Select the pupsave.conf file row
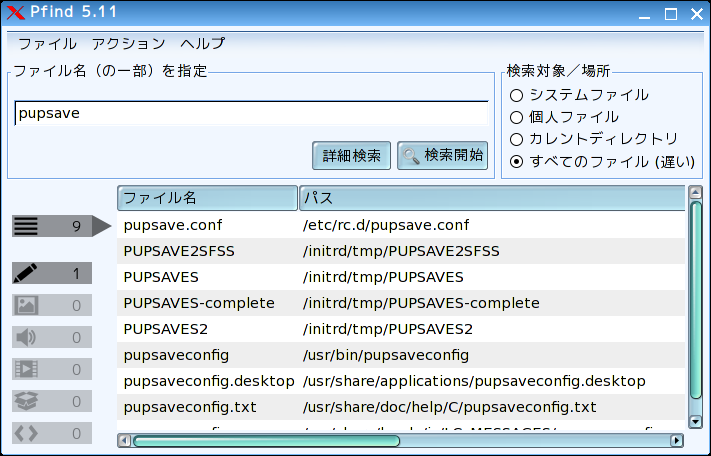 click(401, 225)
